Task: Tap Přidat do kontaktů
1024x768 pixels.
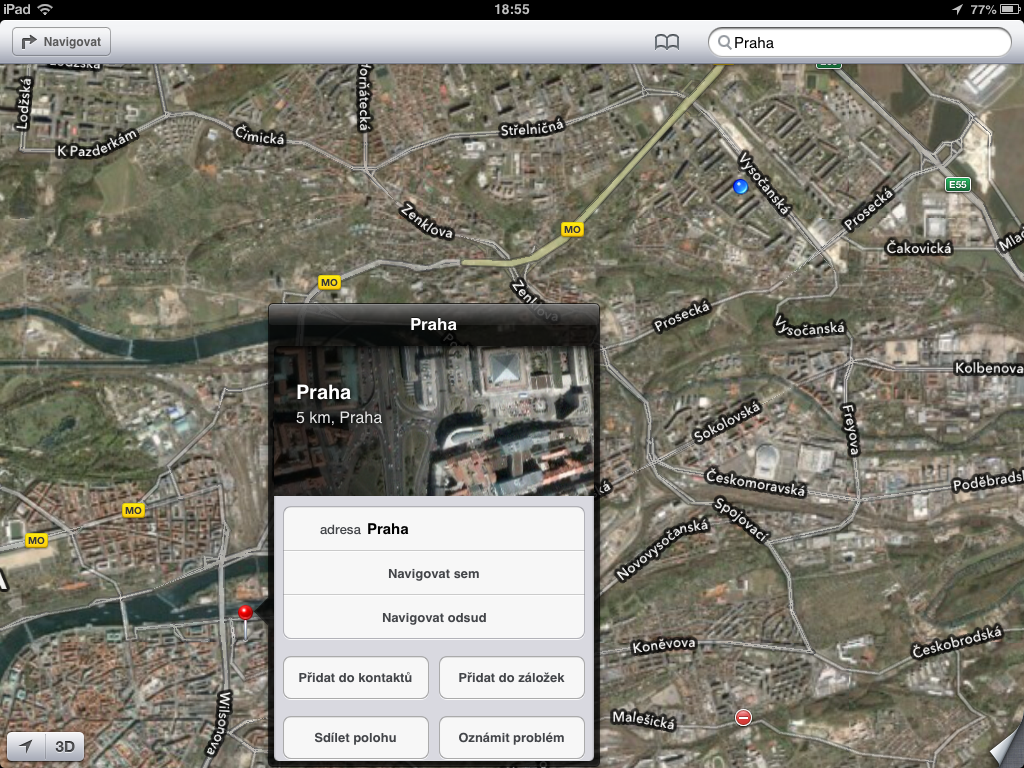Action: click(x=355, y=677)
